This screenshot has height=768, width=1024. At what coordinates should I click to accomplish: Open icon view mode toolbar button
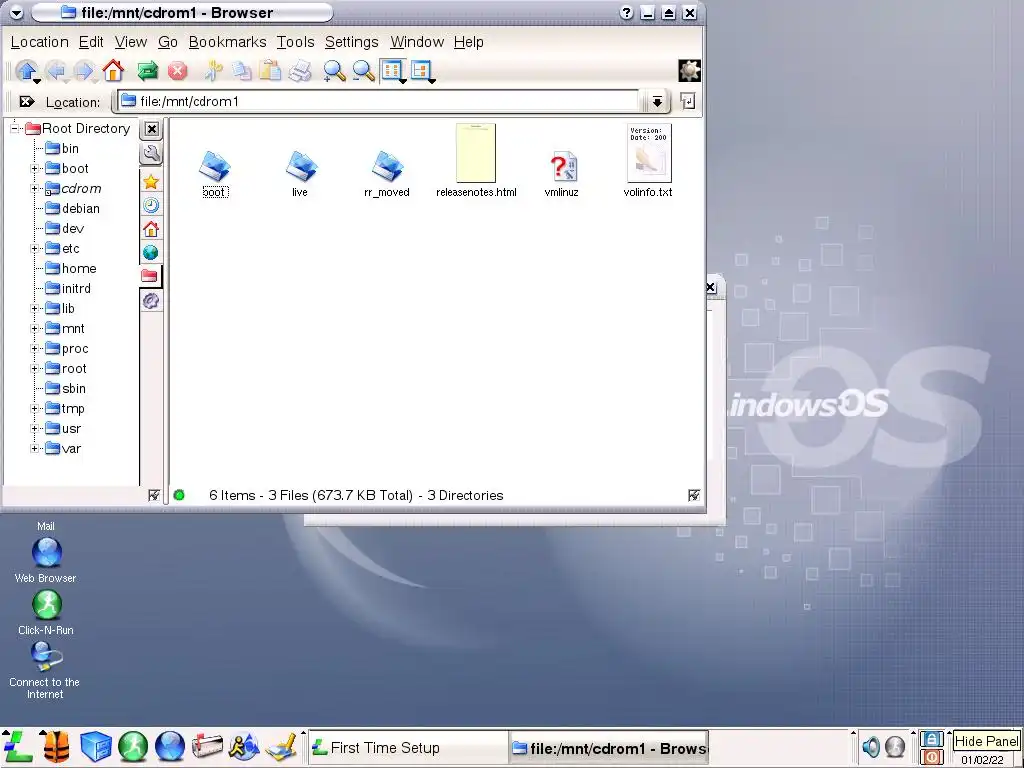point(393,71)
